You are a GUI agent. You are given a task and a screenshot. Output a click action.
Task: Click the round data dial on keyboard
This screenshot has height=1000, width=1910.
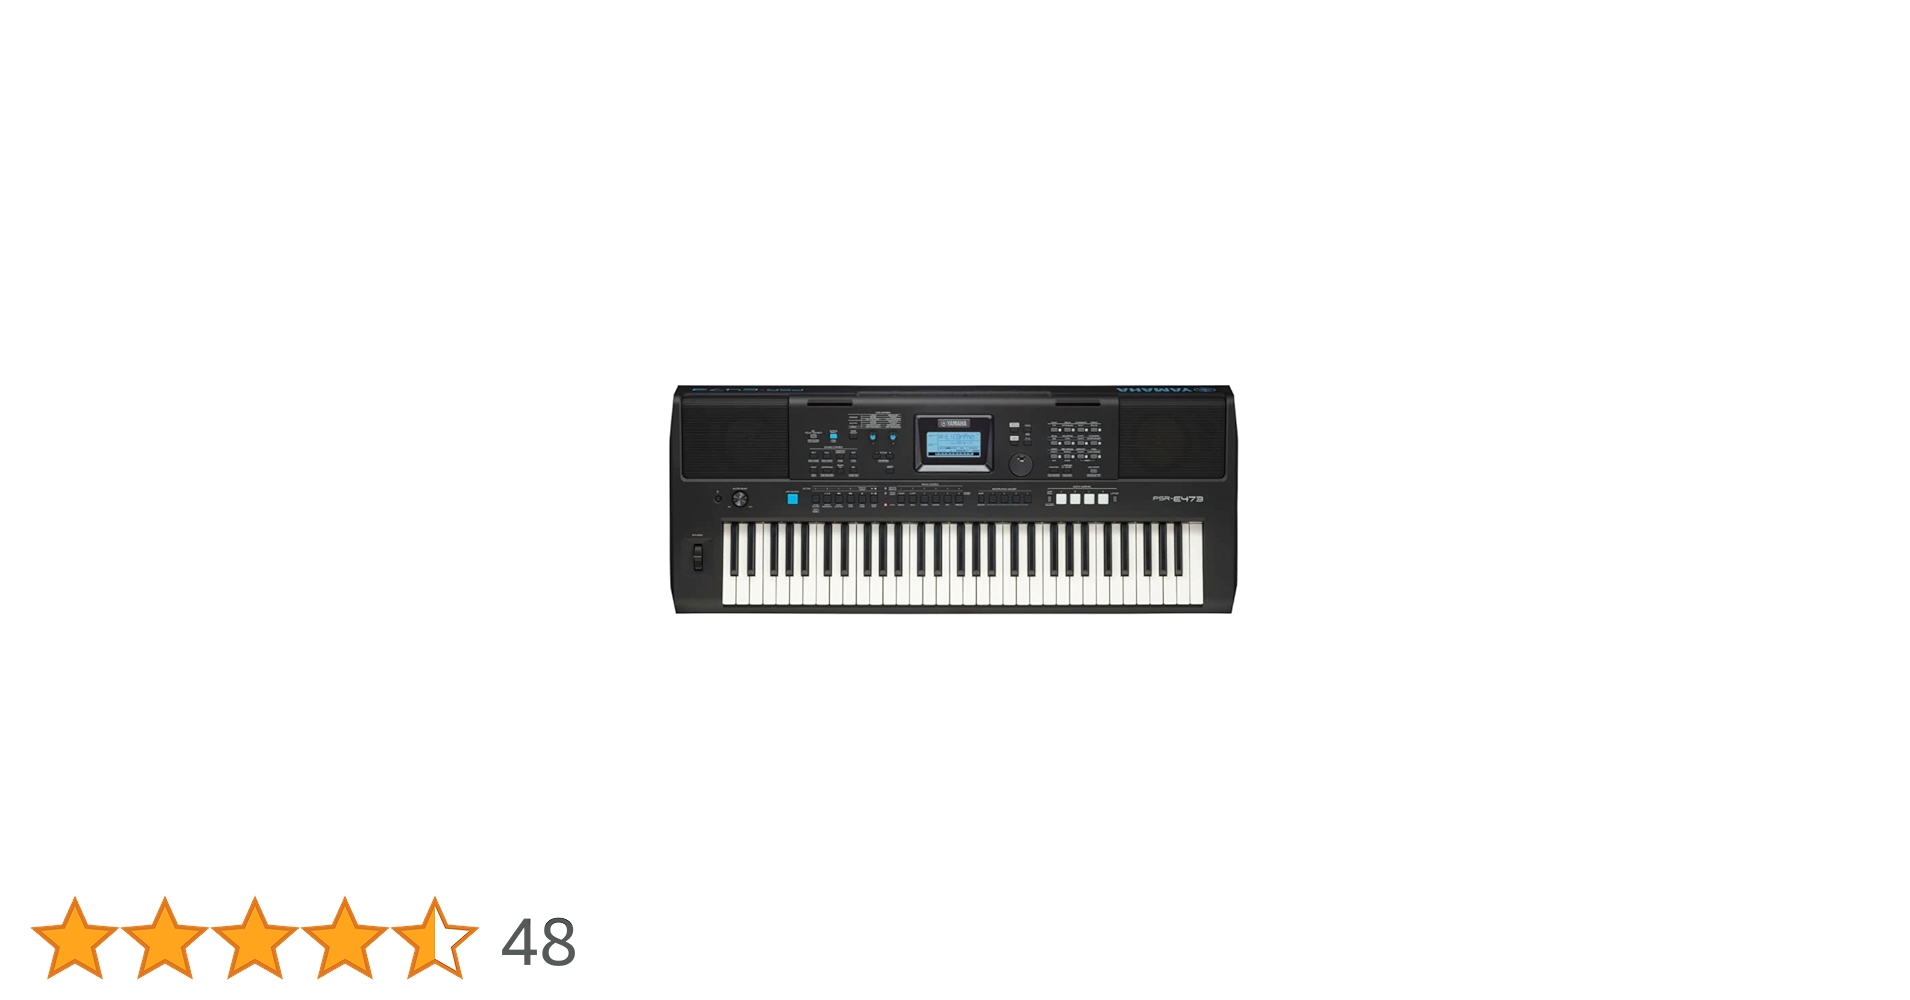tap(1020, 464)
